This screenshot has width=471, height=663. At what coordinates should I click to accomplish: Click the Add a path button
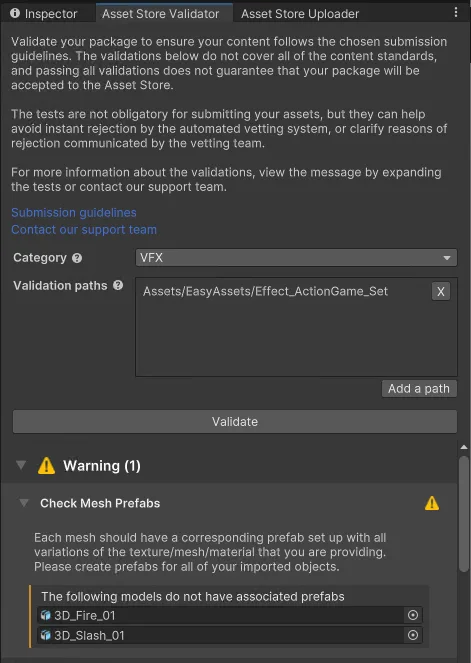(419, 389)
